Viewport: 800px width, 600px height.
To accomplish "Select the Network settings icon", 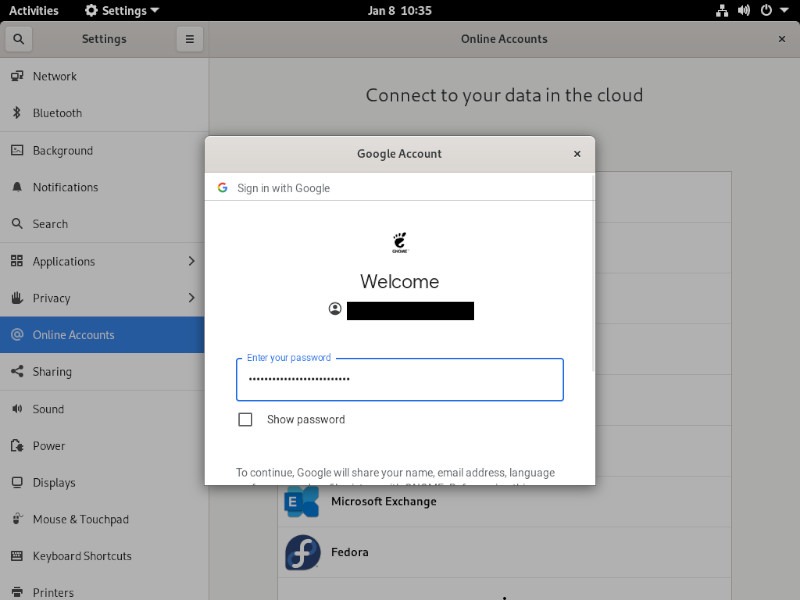I will [19, 76].
